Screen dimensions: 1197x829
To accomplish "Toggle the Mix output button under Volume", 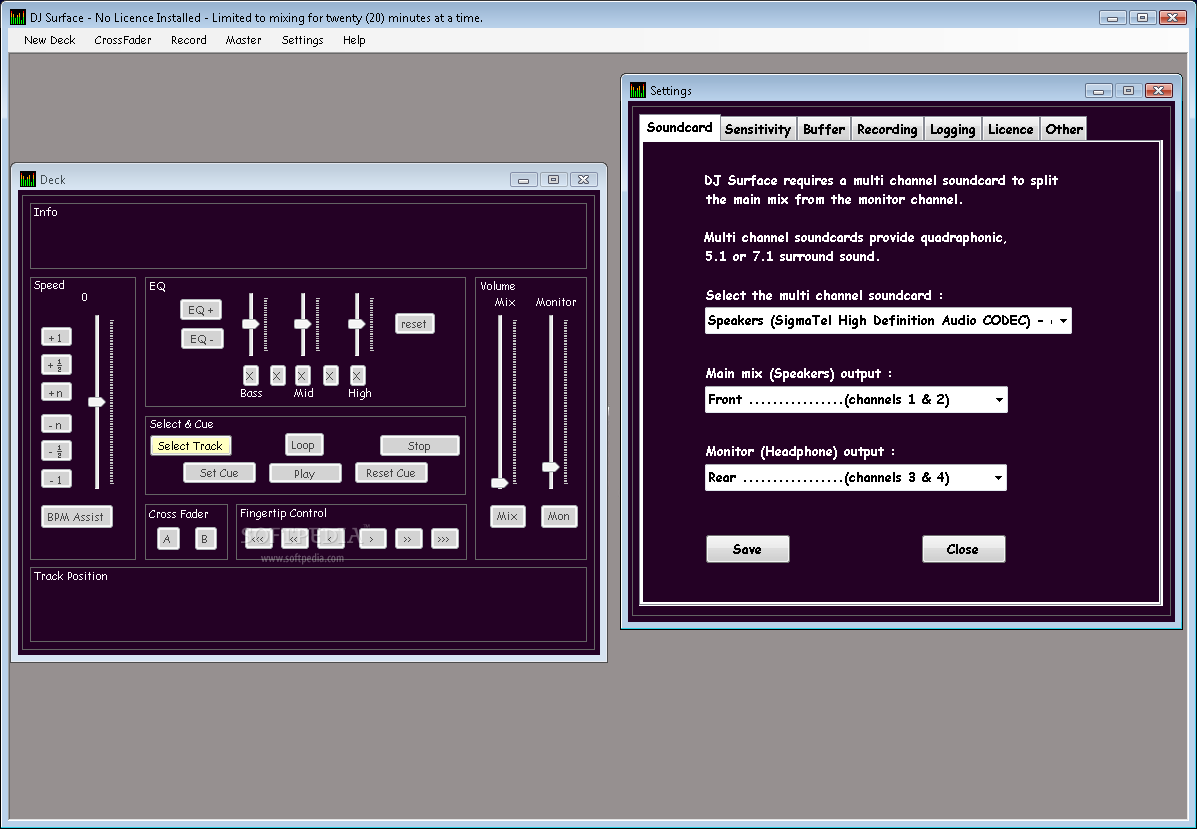I will 508,517.
